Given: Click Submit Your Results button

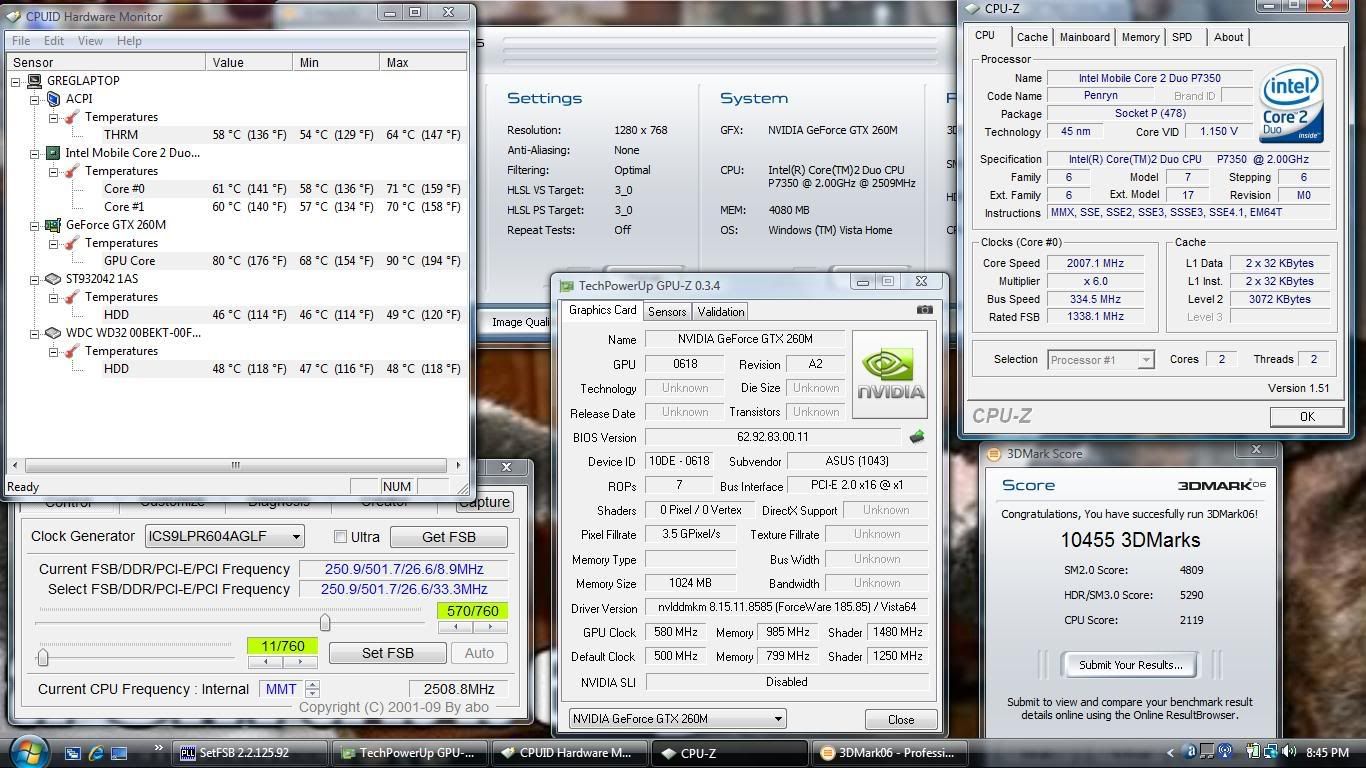Looking at the screenshot, I should (1130, 665).
